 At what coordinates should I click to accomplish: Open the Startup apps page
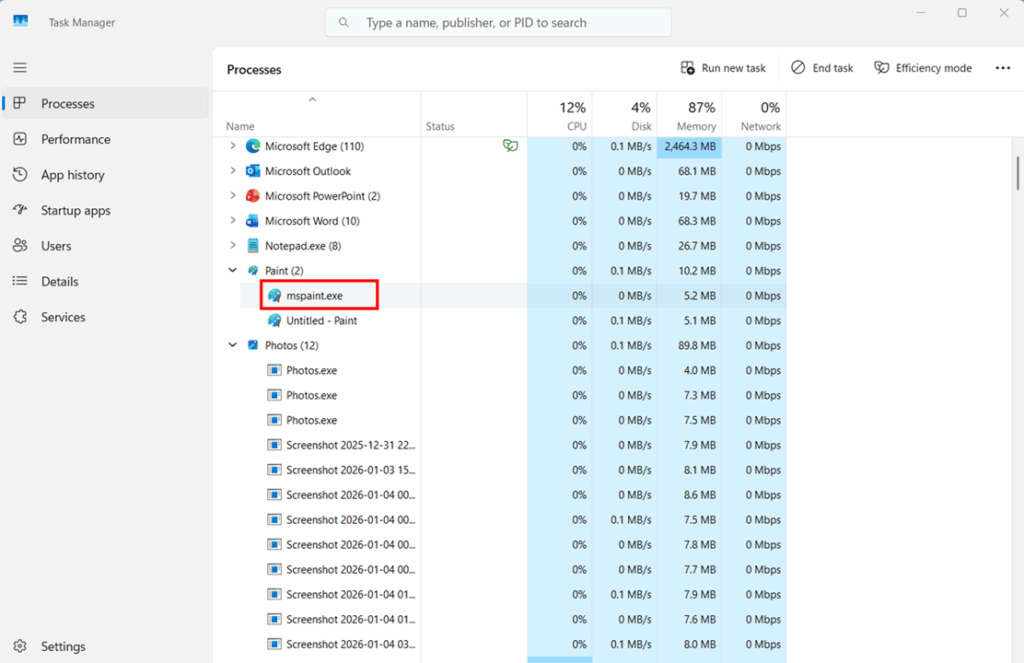pos(105,210)
